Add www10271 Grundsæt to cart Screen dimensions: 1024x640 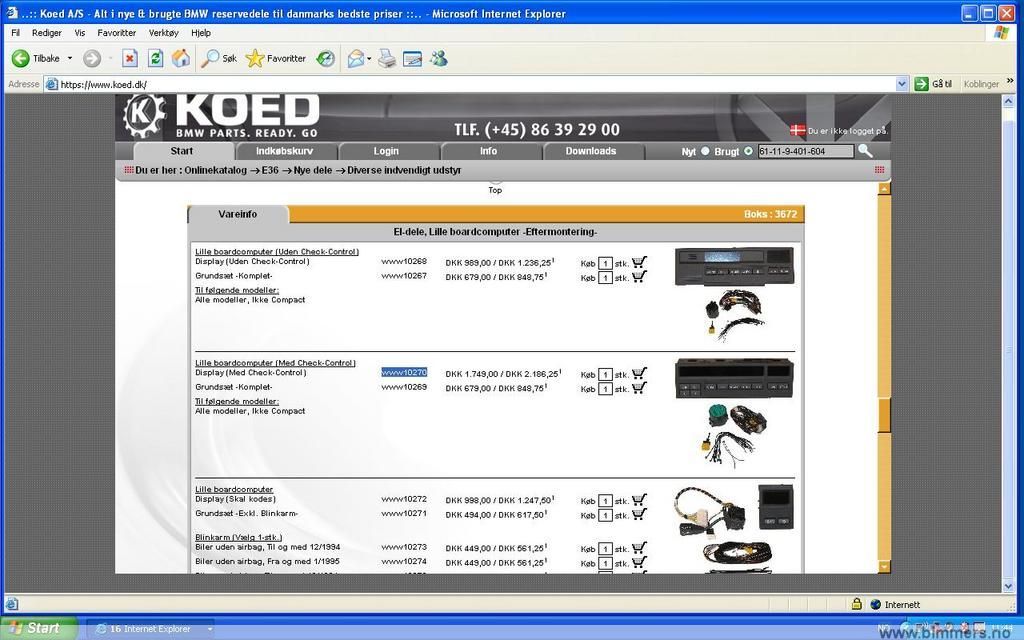coord(639,514)
